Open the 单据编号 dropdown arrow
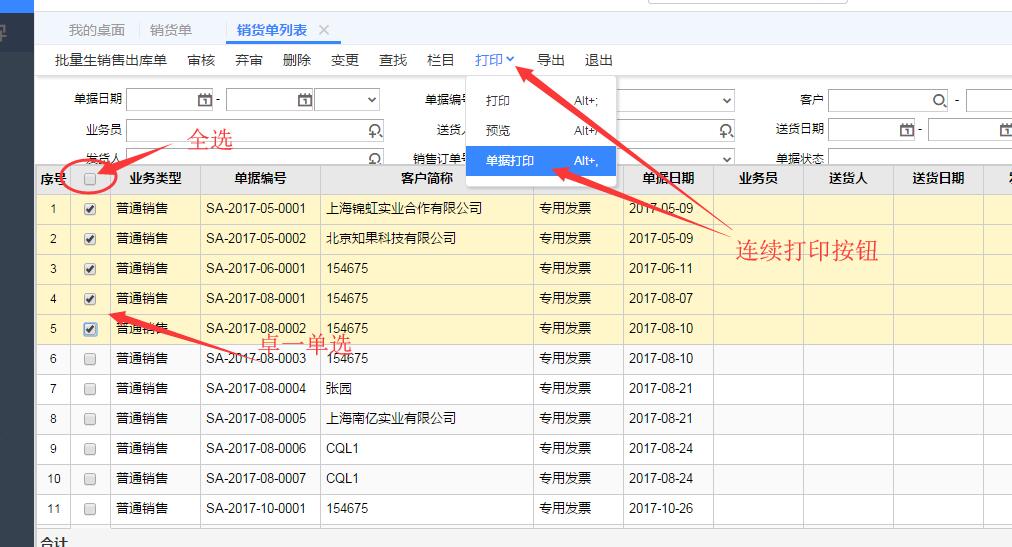1012x547 pixels. click(726, 100)
